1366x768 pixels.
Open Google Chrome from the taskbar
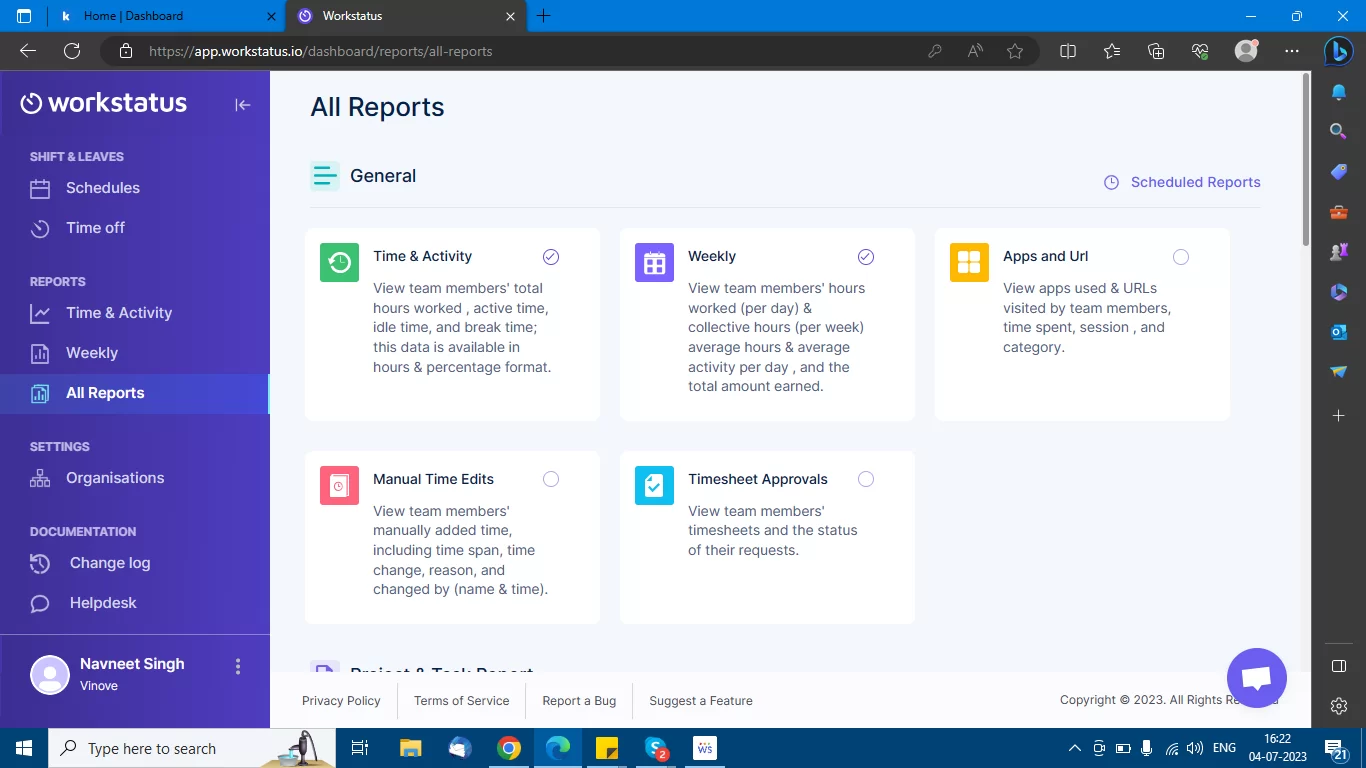(509, 748)
